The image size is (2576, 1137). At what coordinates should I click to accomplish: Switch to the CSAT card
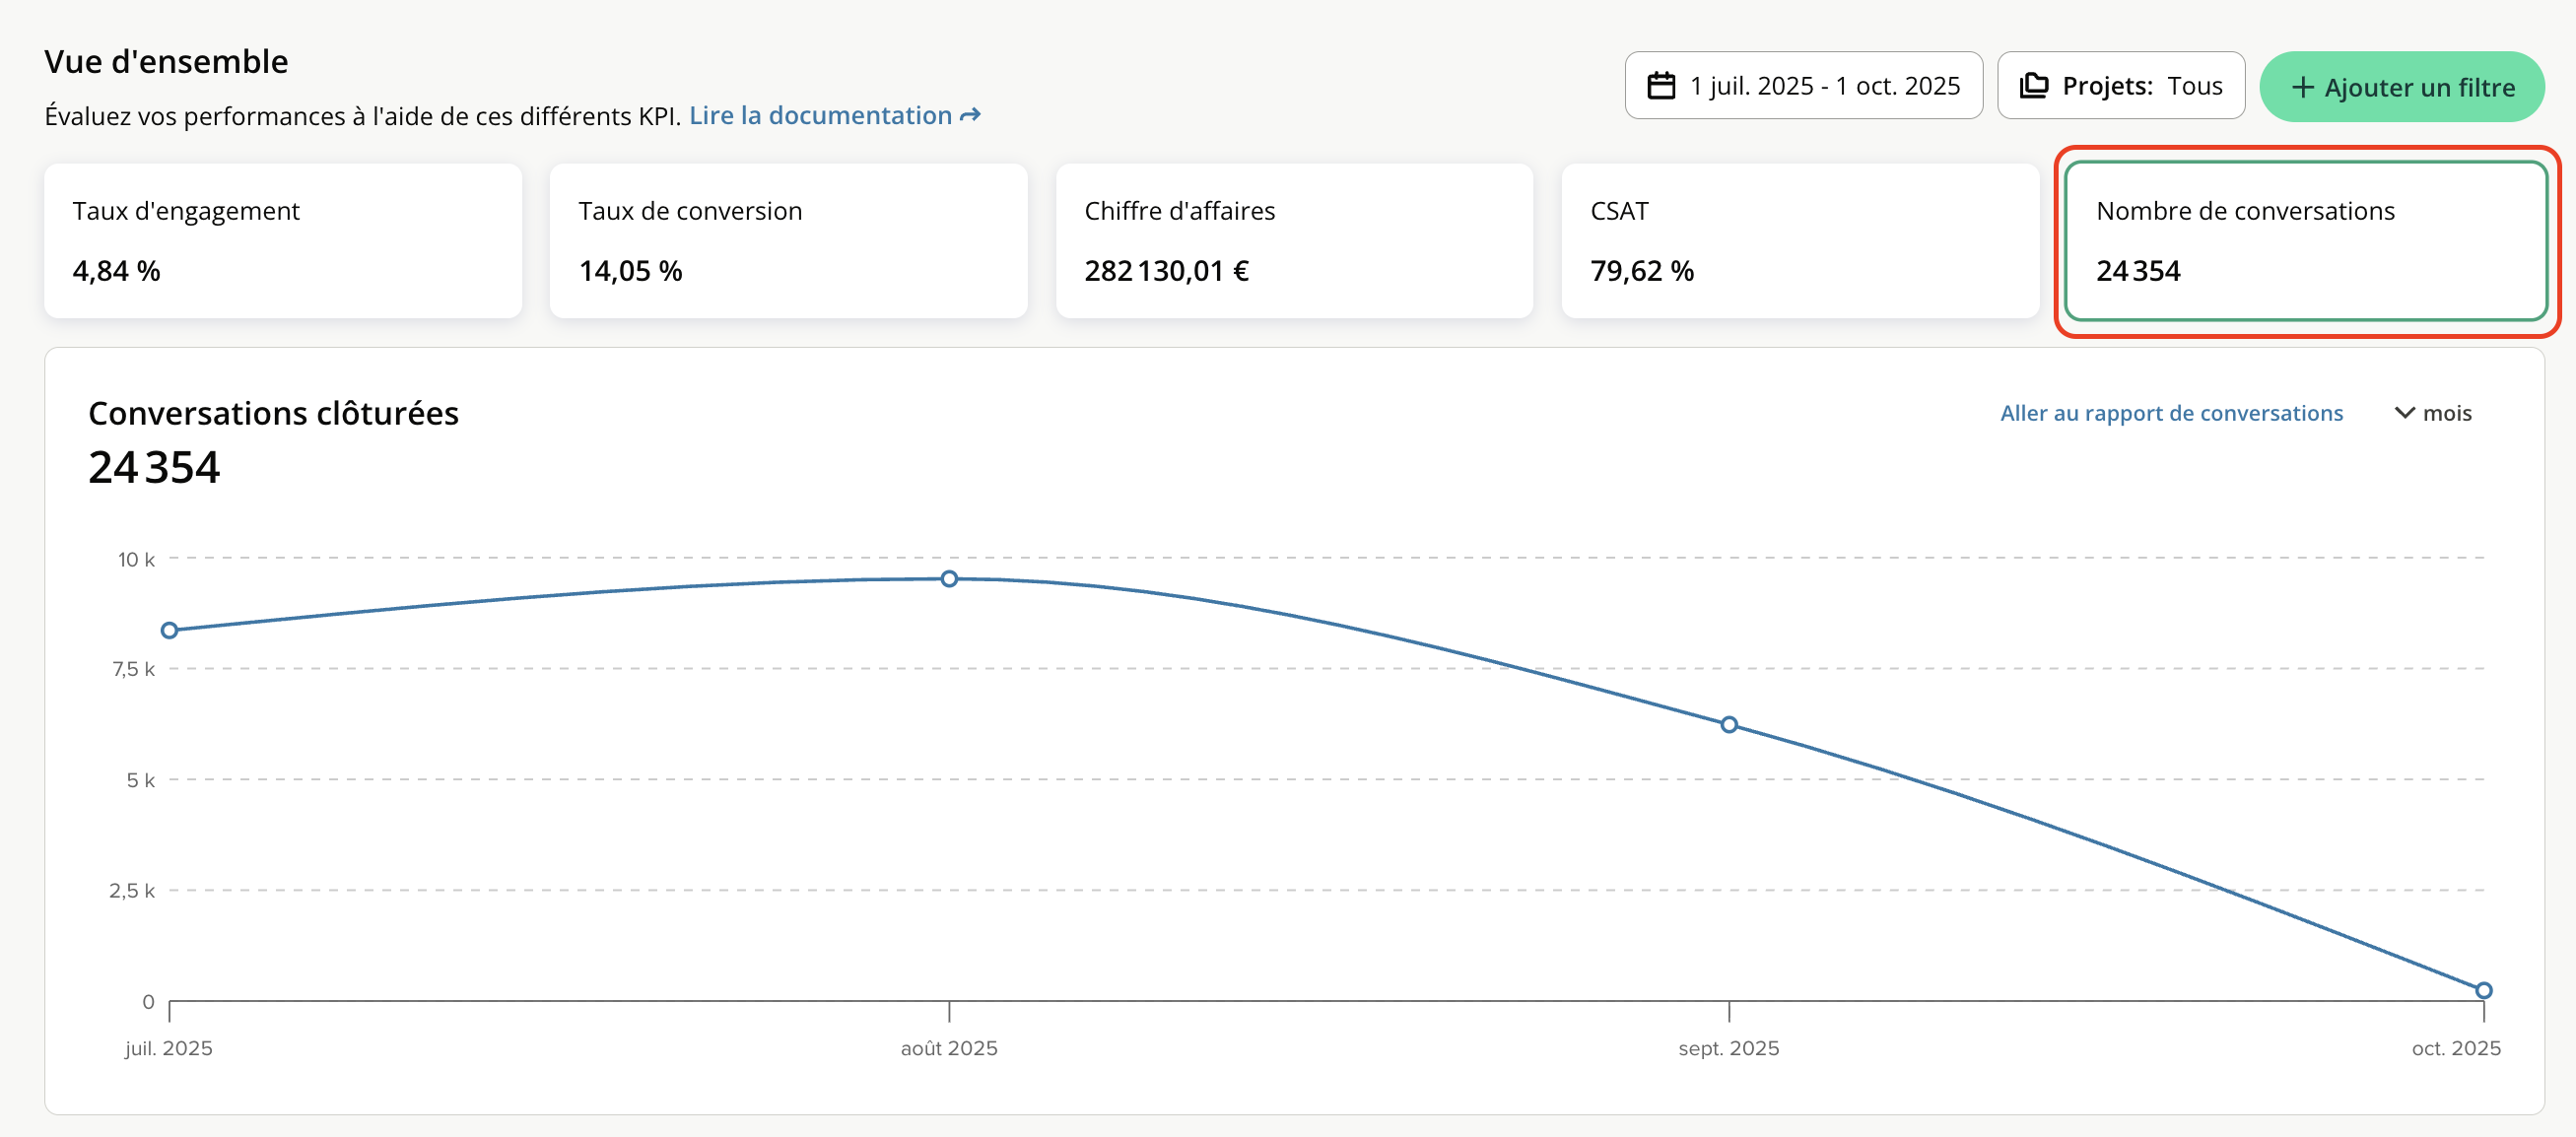[1799, 241]
